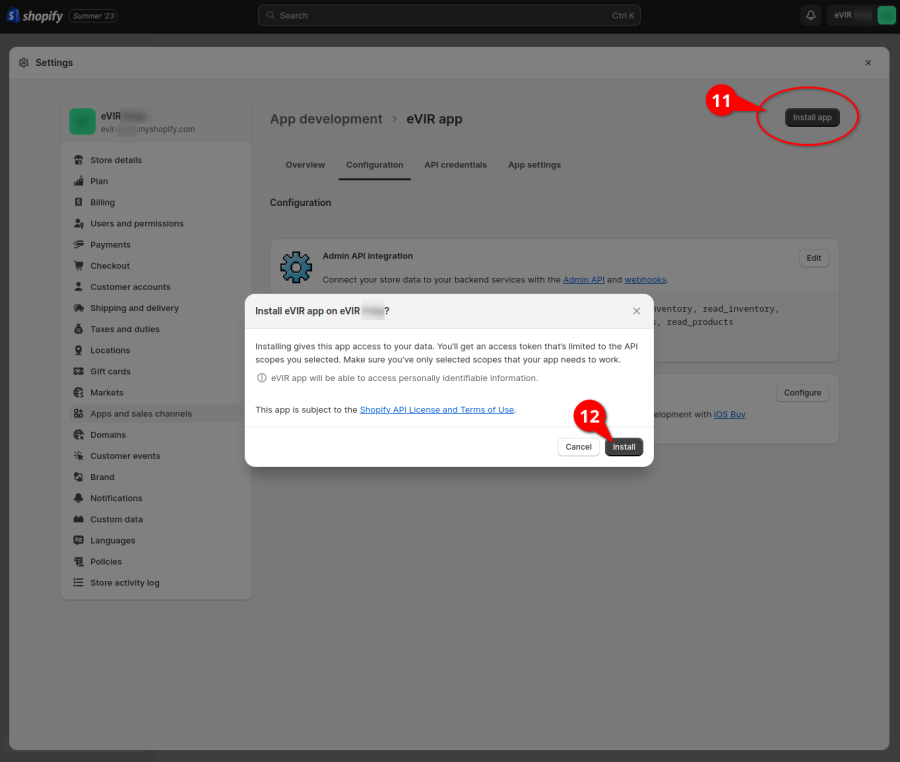Click the Markets globe icon
Image resolution: width=900 pixels, height=762 pixels.
coord(79,393)
